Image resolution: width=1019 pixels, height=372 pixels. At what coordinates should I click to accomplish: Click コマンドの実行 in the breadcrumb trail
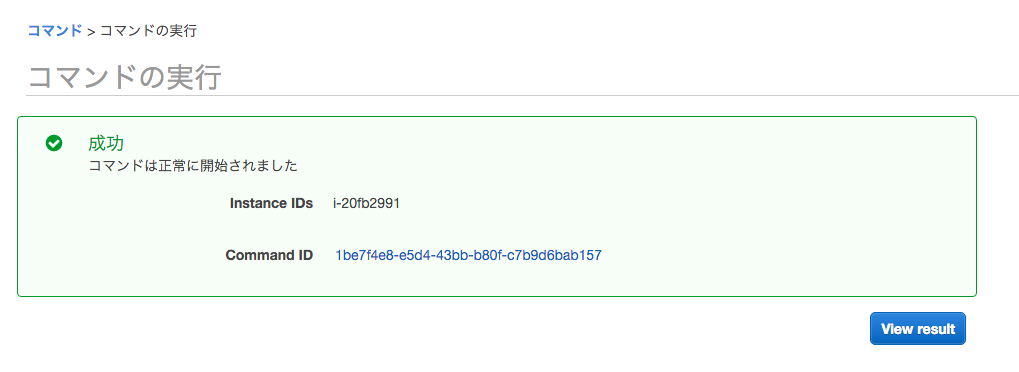(x=148, y=31)
